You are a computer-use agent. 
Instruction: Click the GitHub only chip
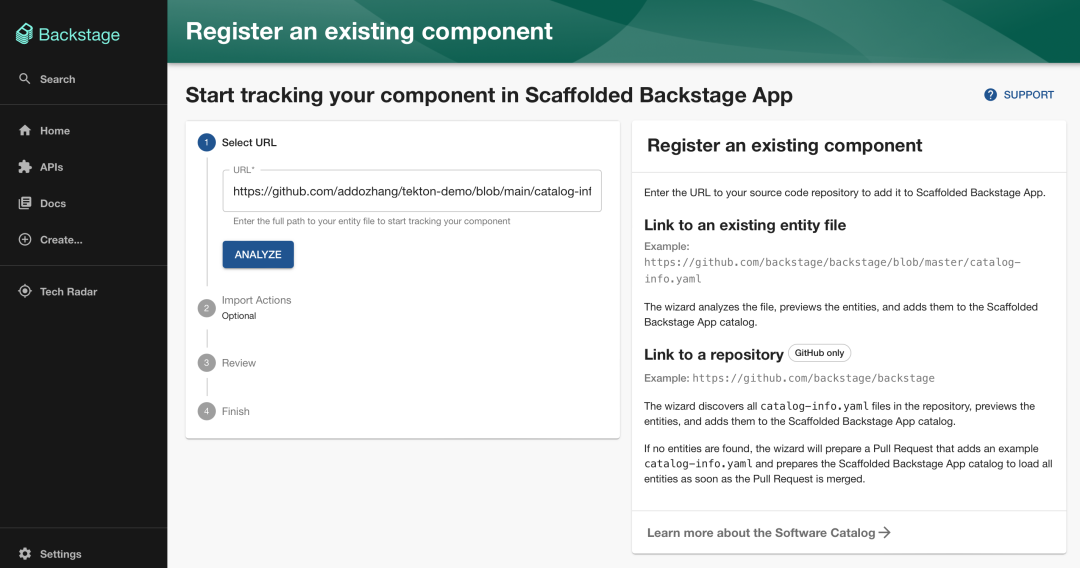click(819, 353)
